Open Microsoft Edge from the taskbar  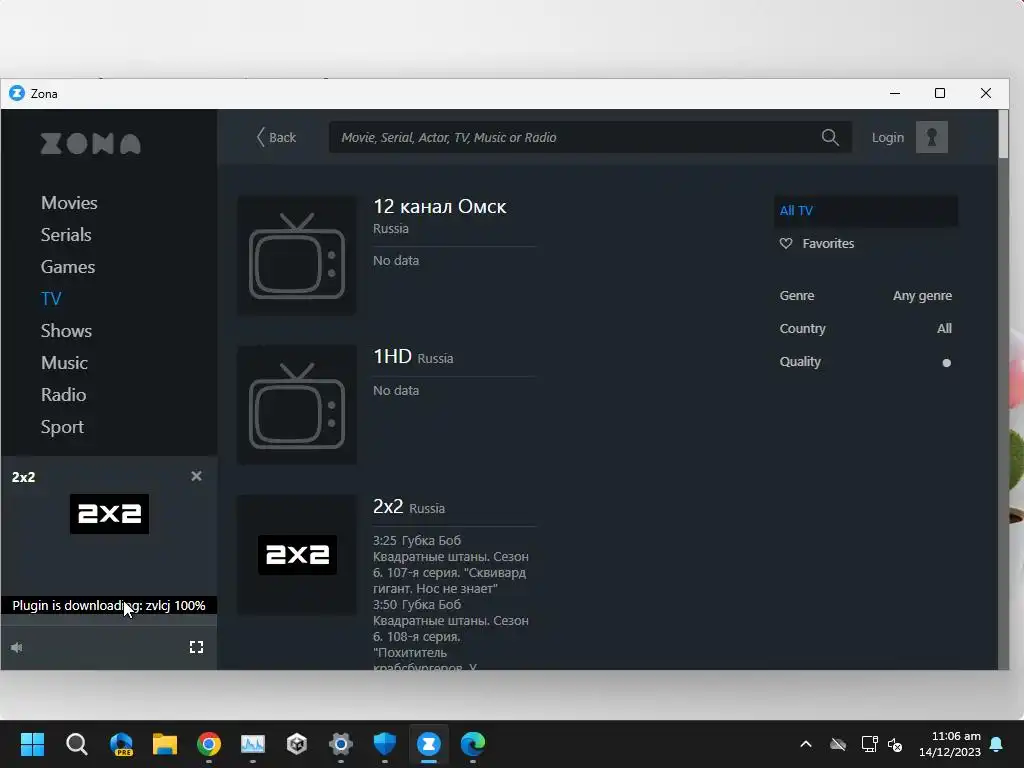[473, 744]
